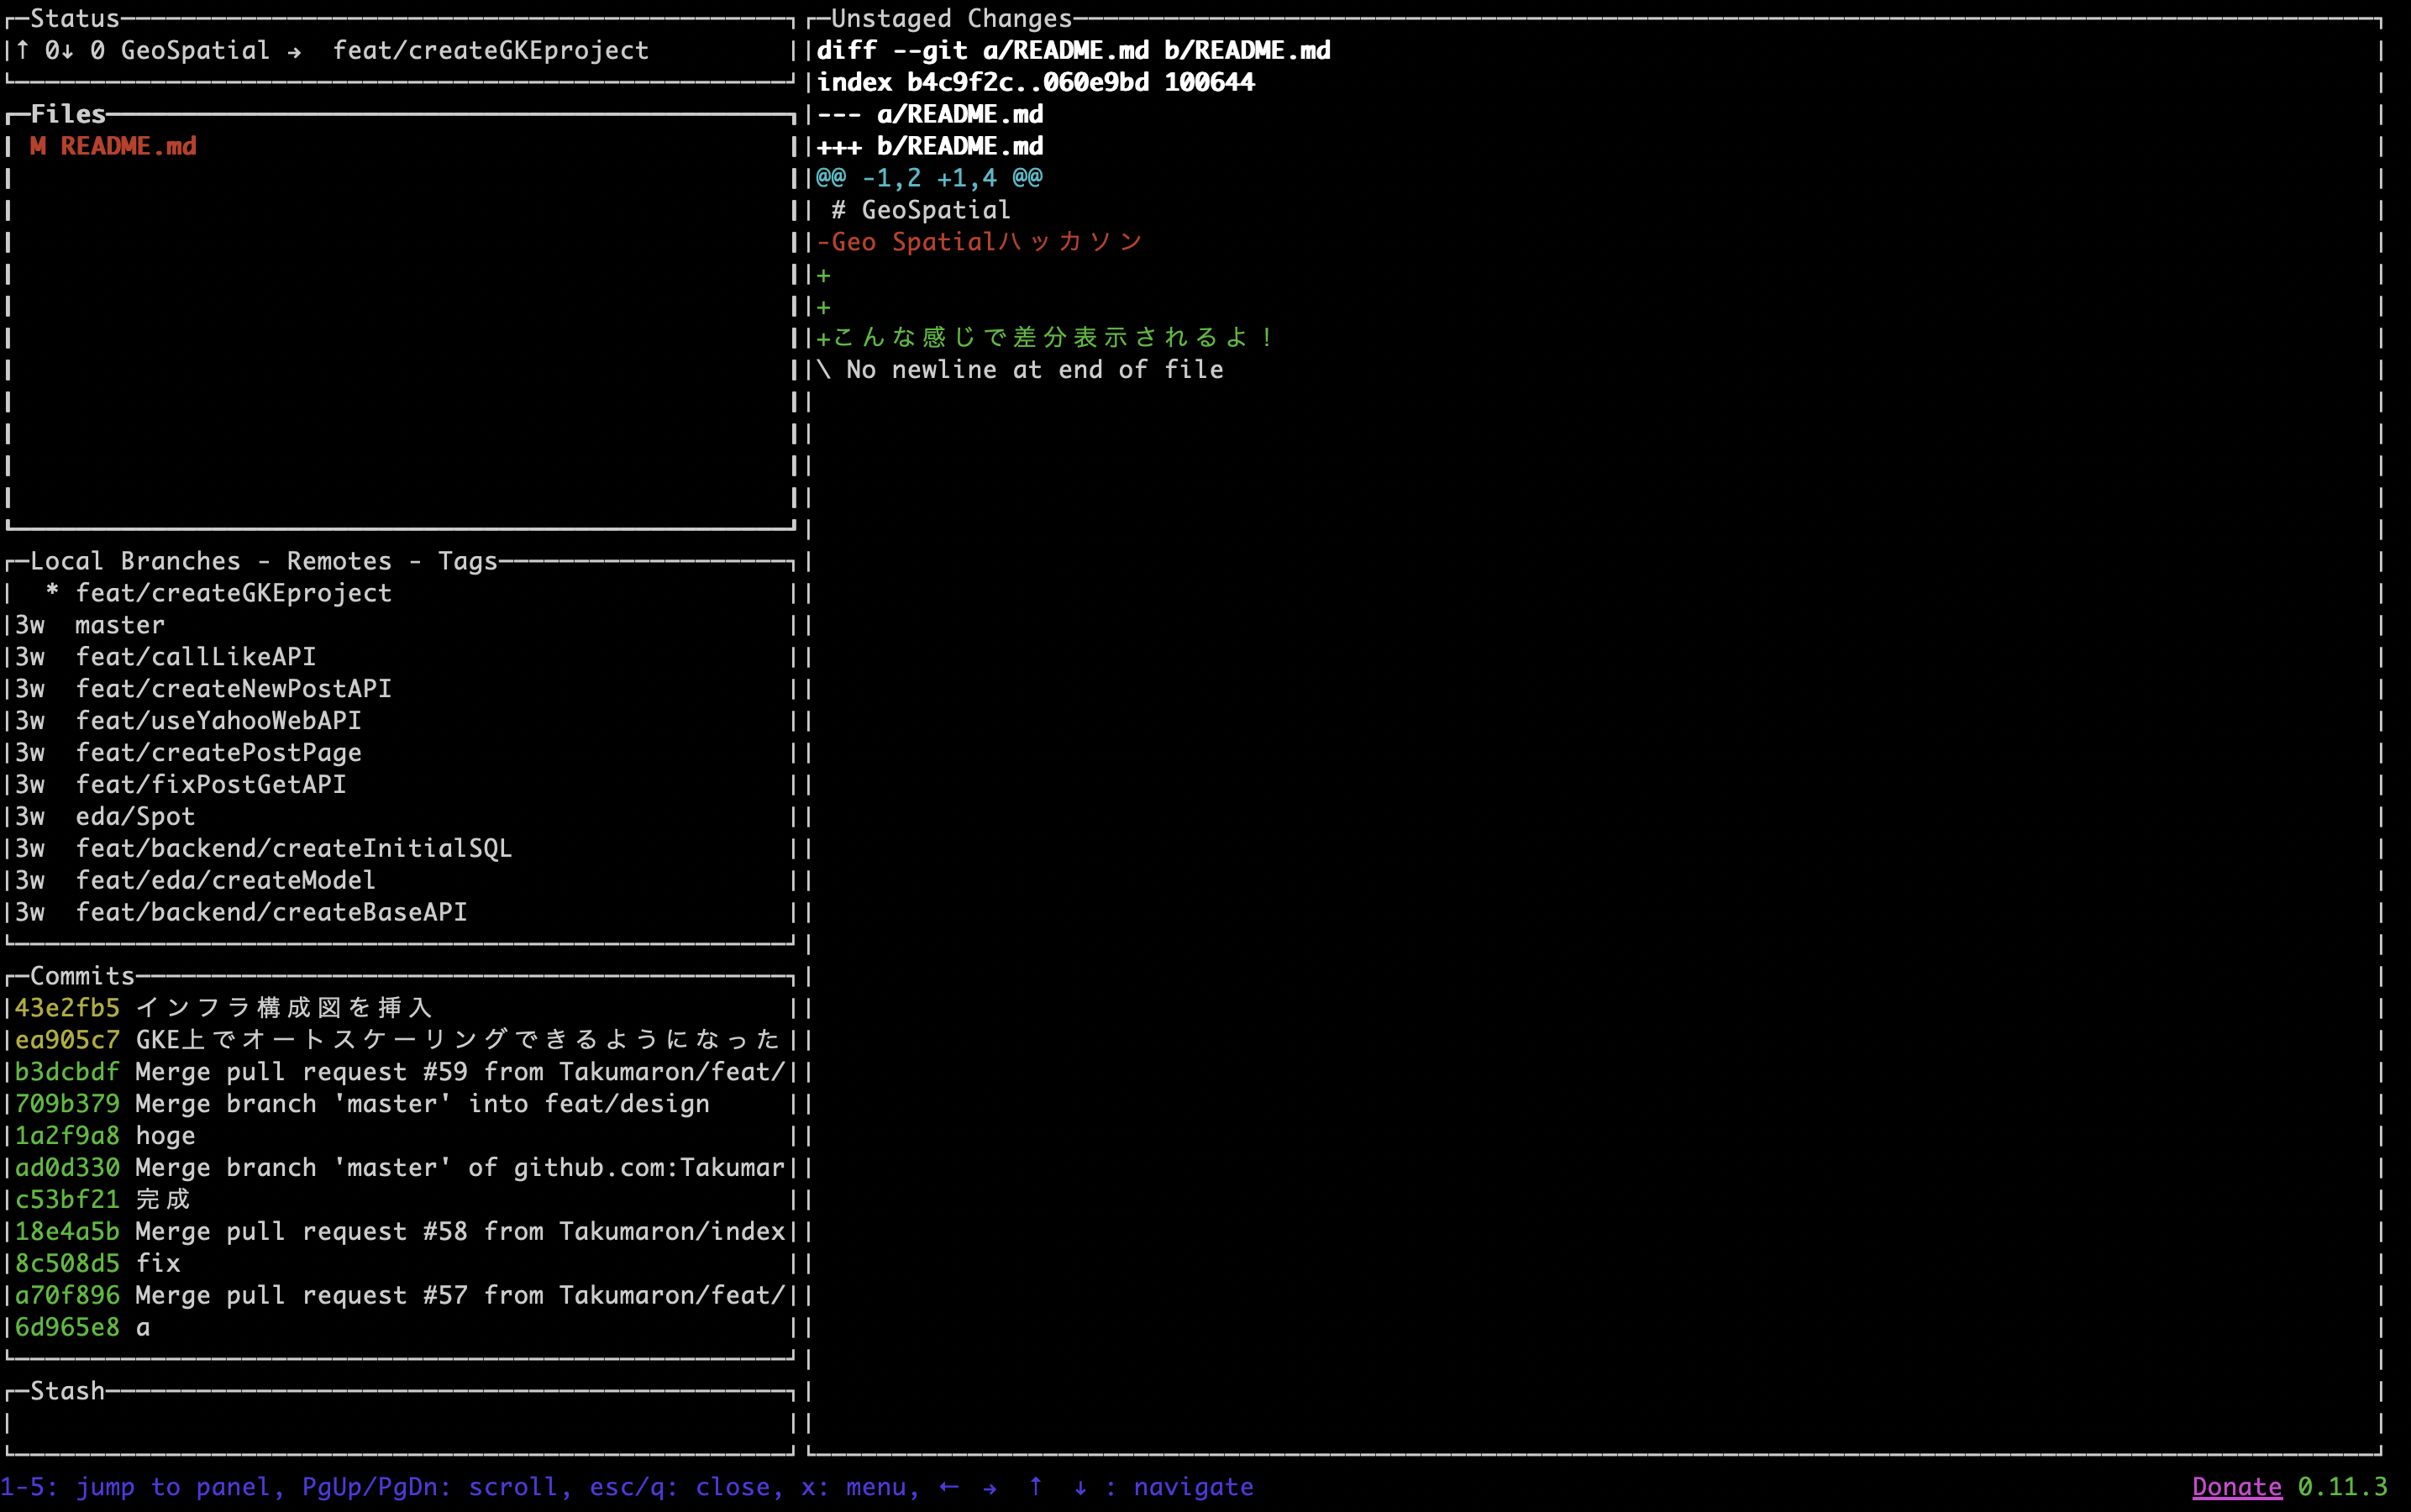The width and height of the screenshot is (2411, 1512).
Task: Select the feat/eda/createModel branch
Action: pyautogui.click(x=400, y=880)
